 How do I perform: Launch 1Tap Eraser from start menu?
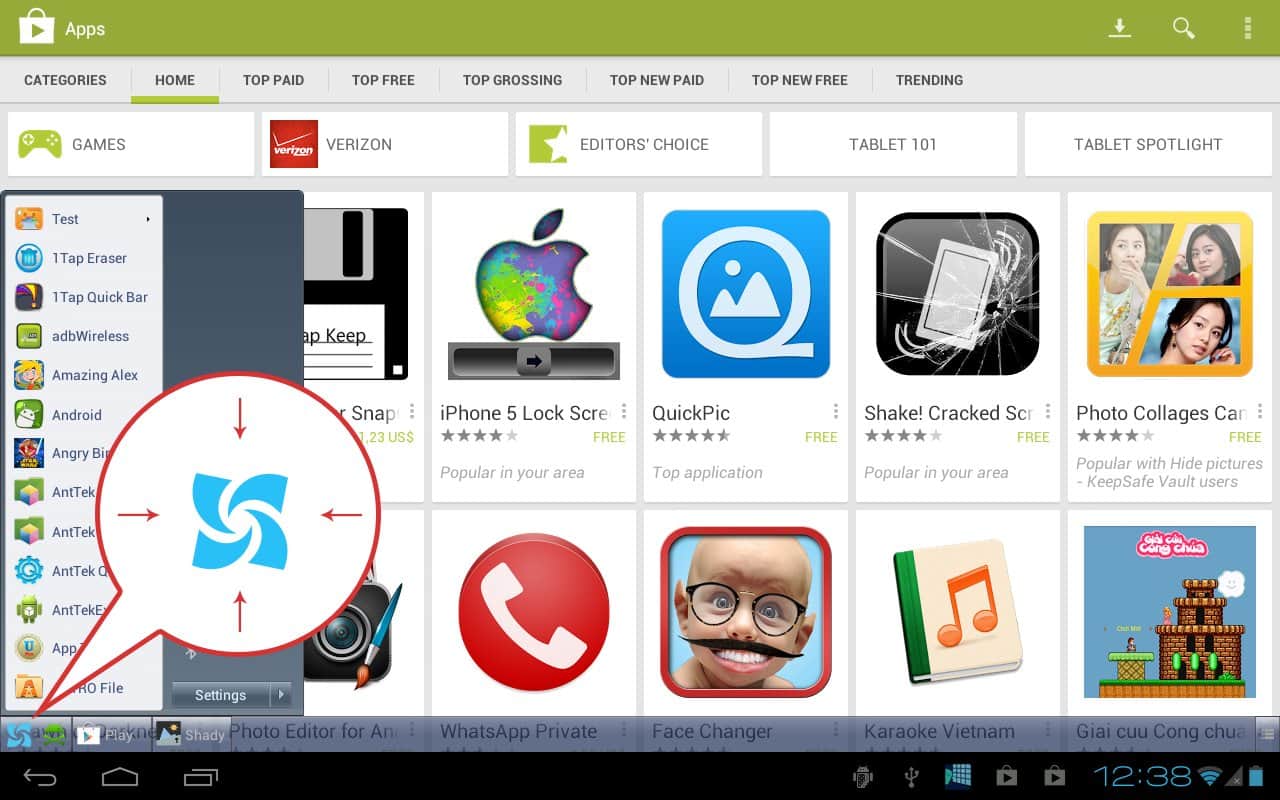[88, 258]
